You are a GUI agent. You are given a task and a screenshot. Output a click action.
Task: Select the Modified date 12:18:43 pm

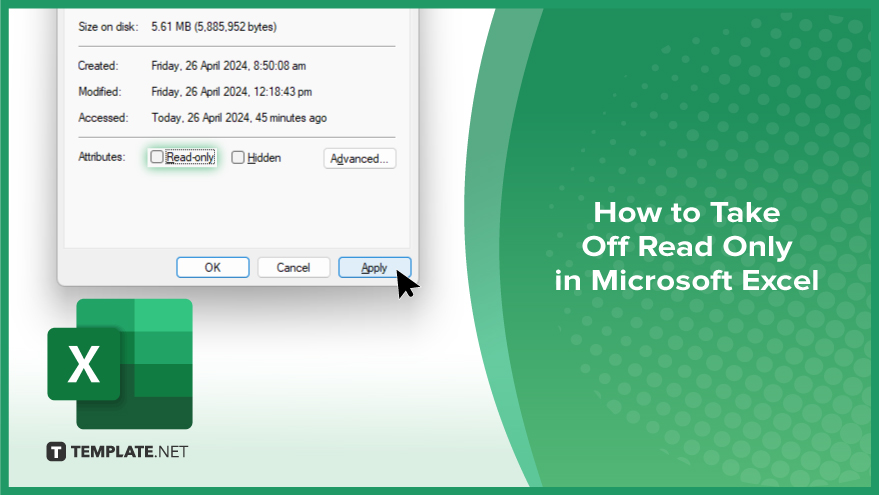tap(231, 91)
